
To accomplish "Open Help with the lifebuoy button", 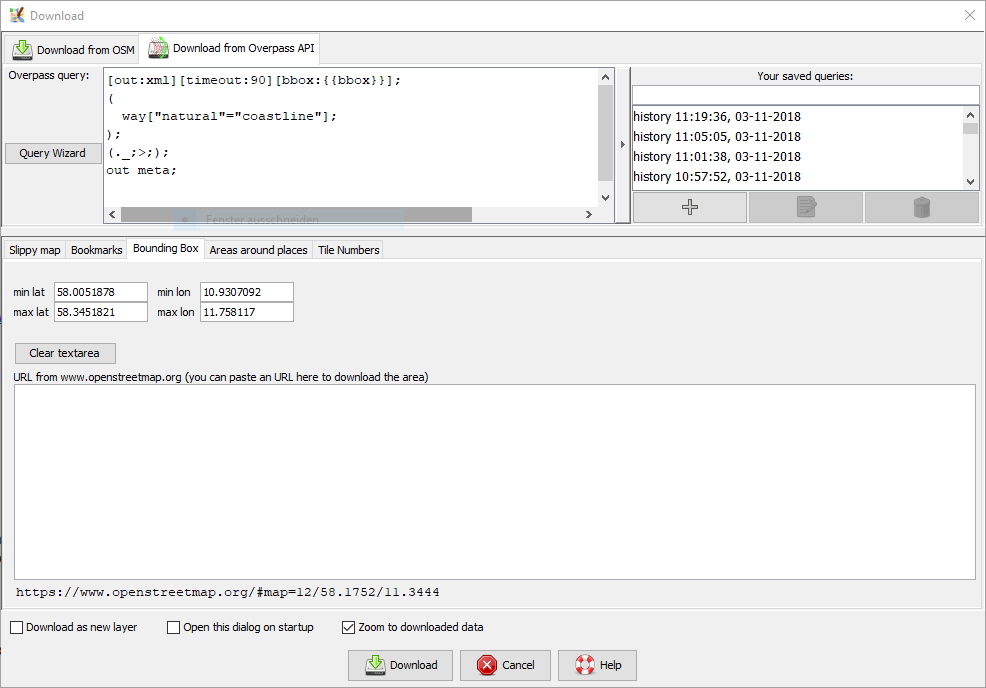I will coord(597,665).
